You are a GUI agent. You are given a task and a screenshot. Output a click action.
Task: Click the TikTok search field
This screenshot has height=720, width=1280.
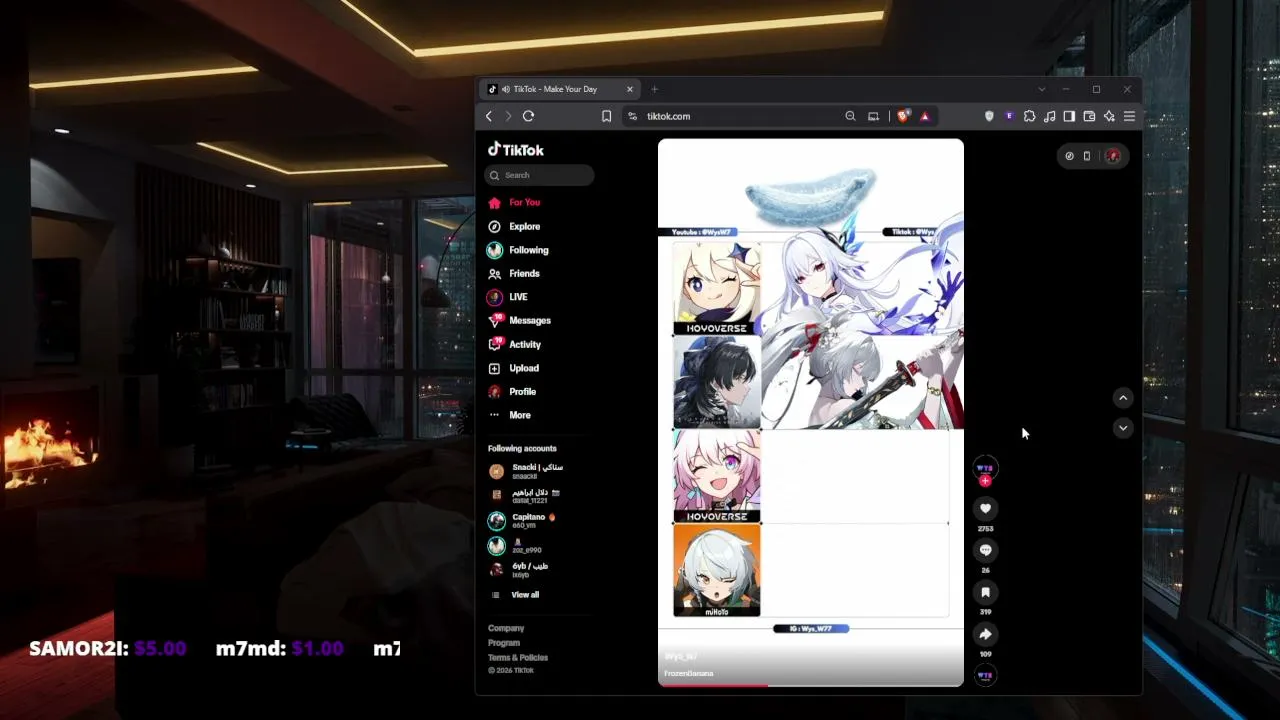coord(540,175)
